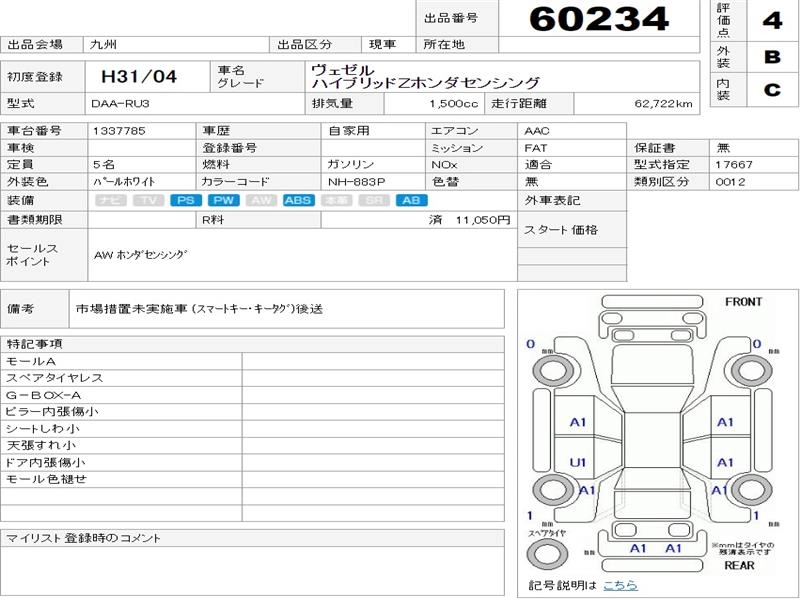Viewport: 800px width, 600px height.
Task: Click the blue PW equipment badge
Action: tap(223, 201)
